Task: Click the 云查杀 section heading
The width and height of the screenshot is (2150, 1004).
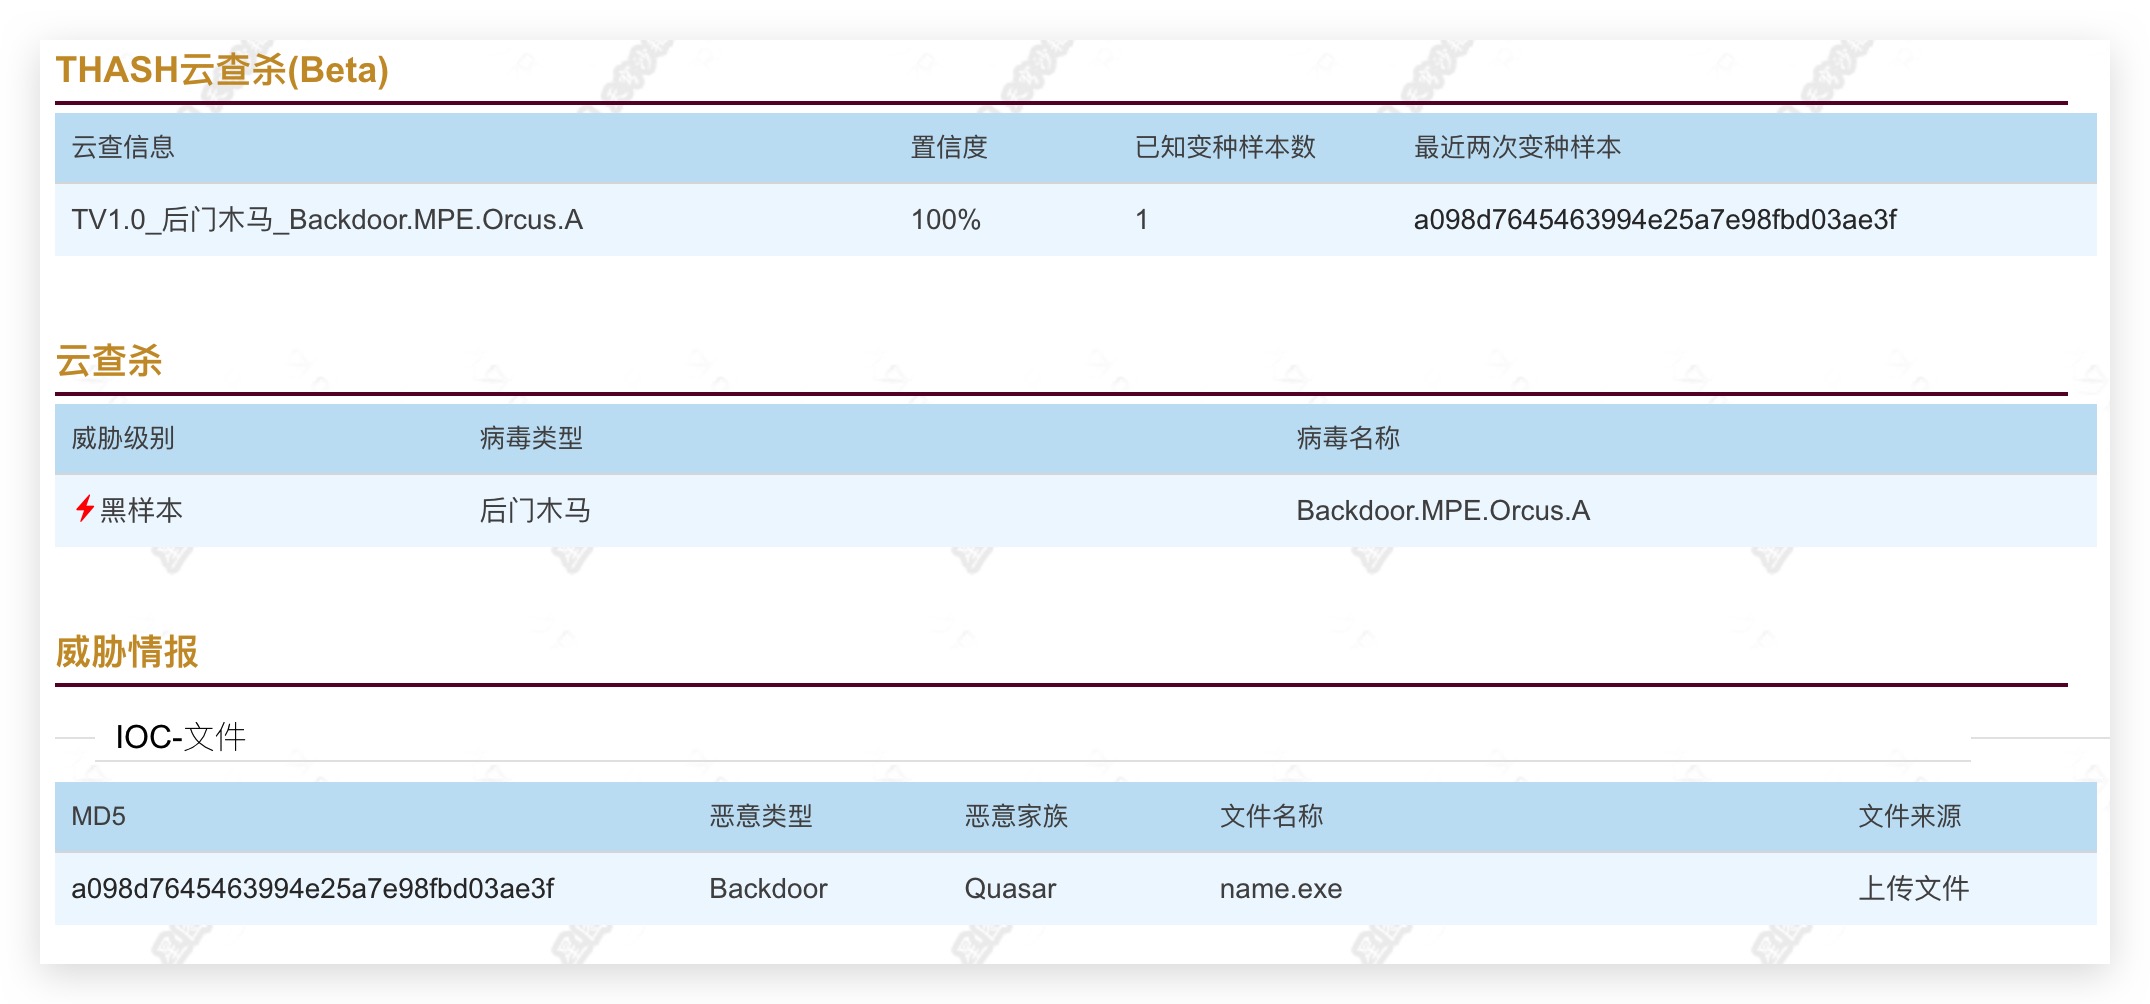Action: click(109, 361)
